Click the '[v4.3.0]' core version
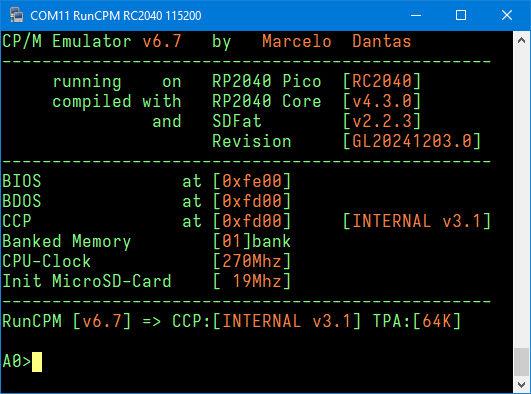 [382, 101]
